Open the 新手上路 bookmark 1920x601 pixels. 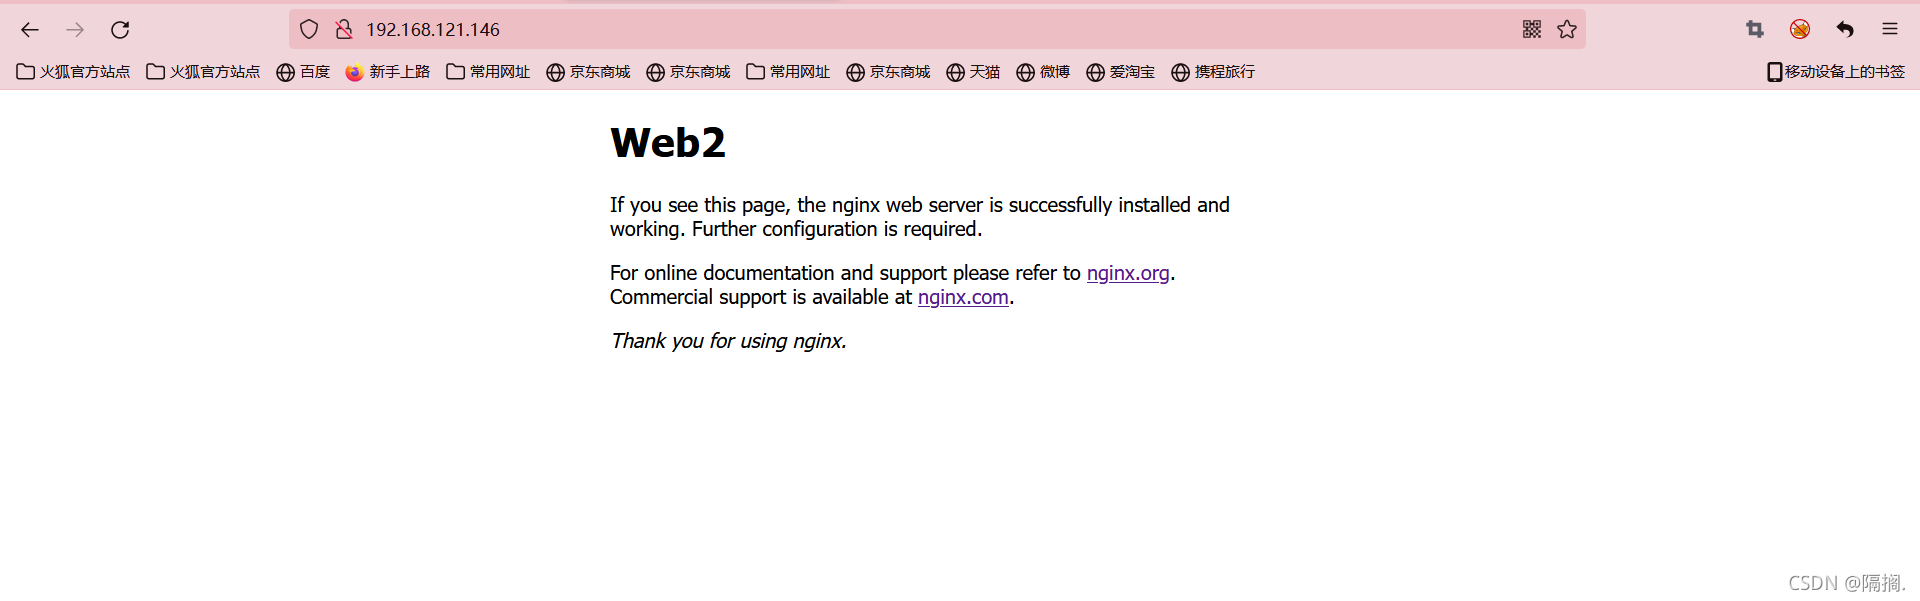pos(388,72)
